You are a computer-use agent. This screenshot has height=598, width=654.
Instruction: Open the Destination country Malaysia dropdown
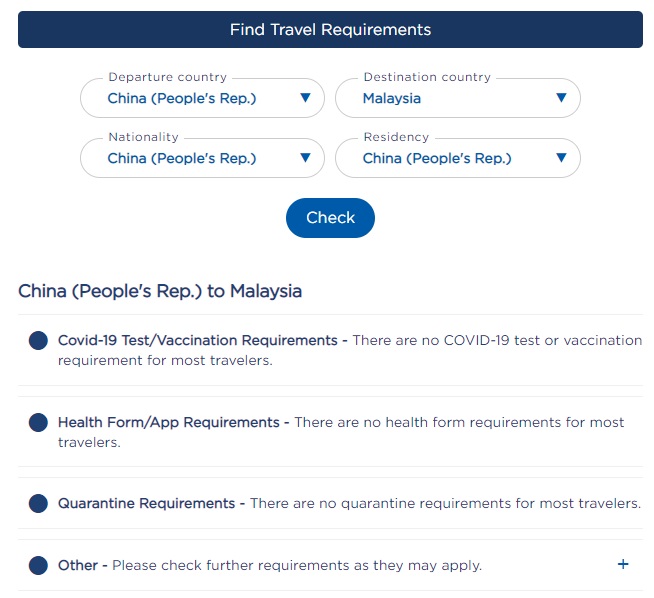(x=445, y=98)
